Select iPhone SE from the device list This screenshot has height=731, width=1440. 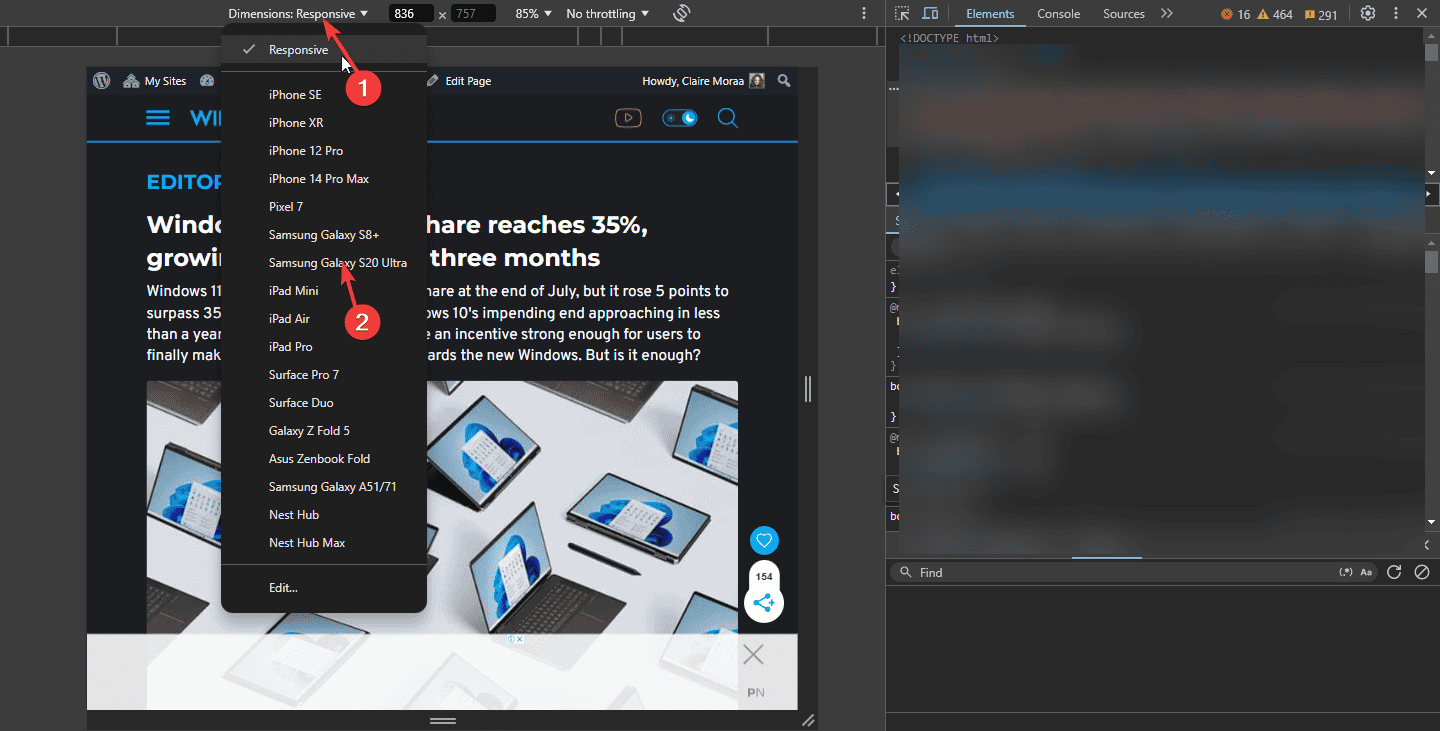coord(324,95)
